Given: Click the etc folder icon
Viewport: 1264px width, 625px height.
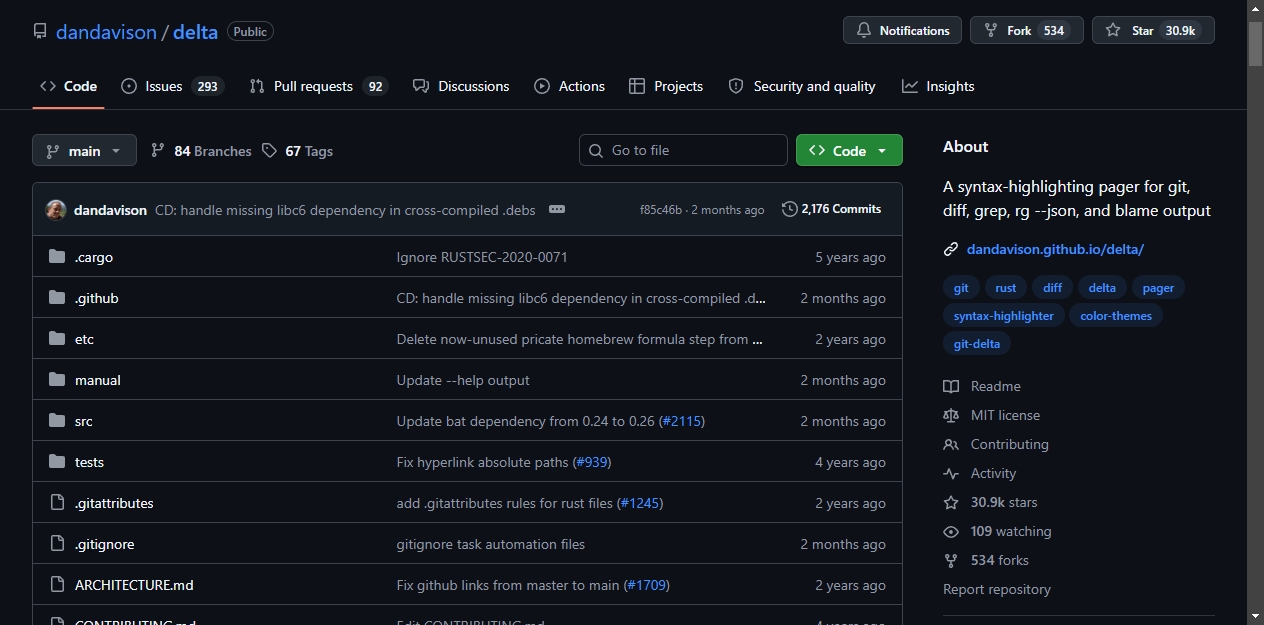Looking at the screenshot, I should (57, 339).
